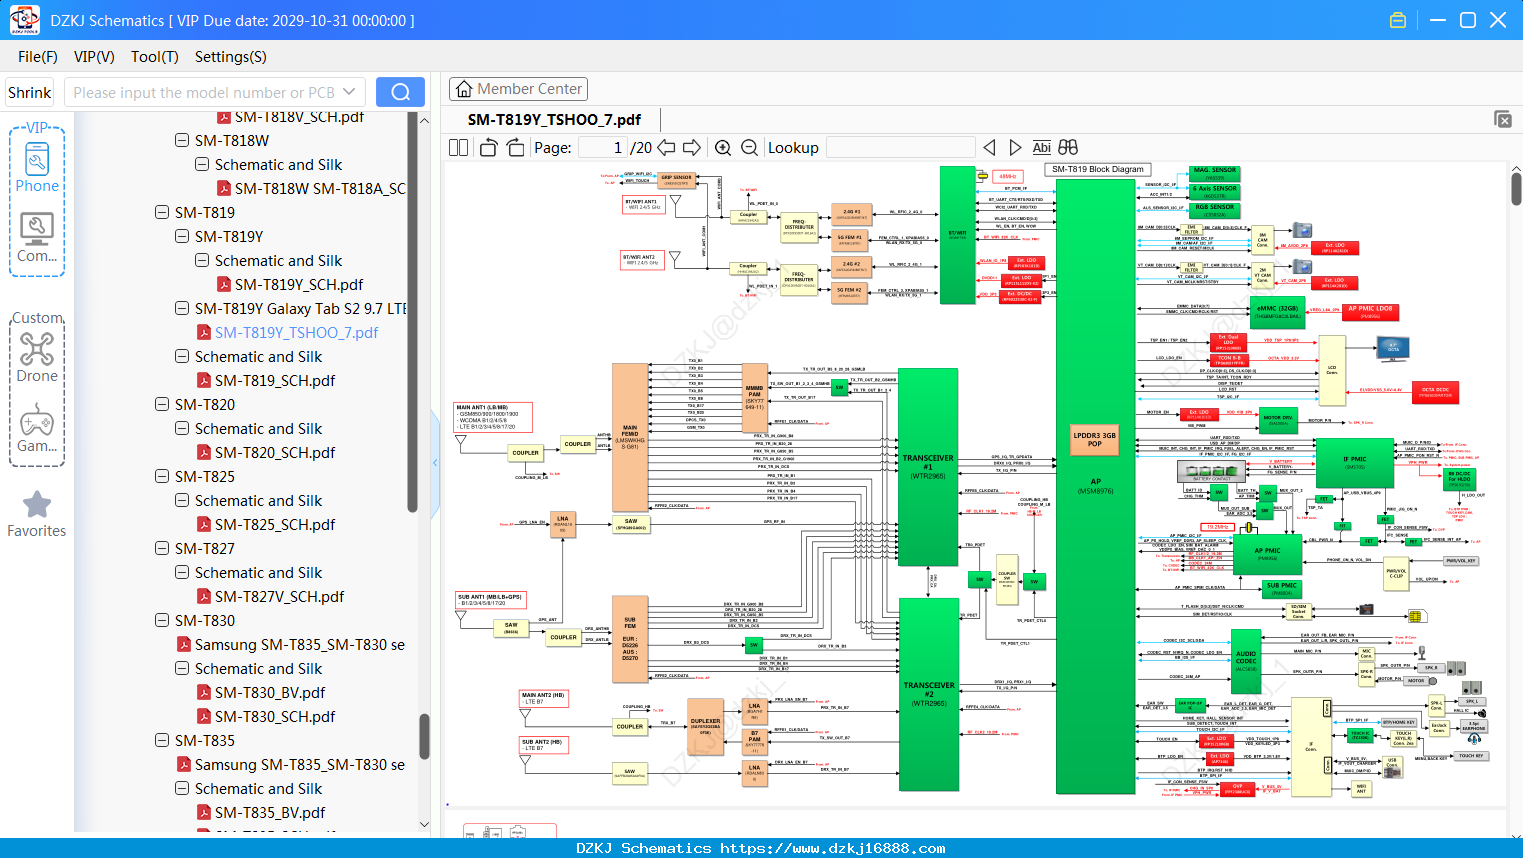The height and width of the screenshot is (858, 1523).
Task: Open the Drone category icon
Action: [x=37, y=356]
